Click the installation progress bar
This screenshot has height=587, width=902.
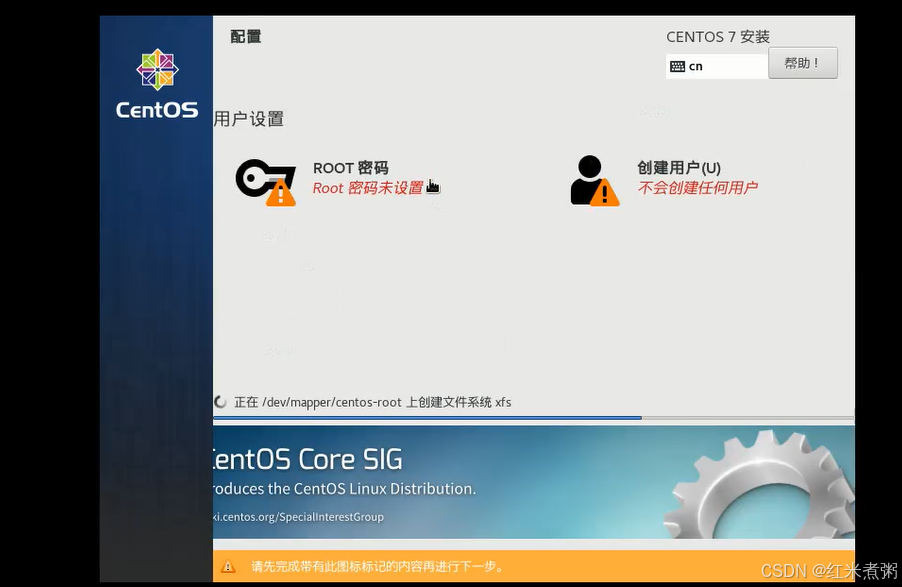click(x=533, y=418)
